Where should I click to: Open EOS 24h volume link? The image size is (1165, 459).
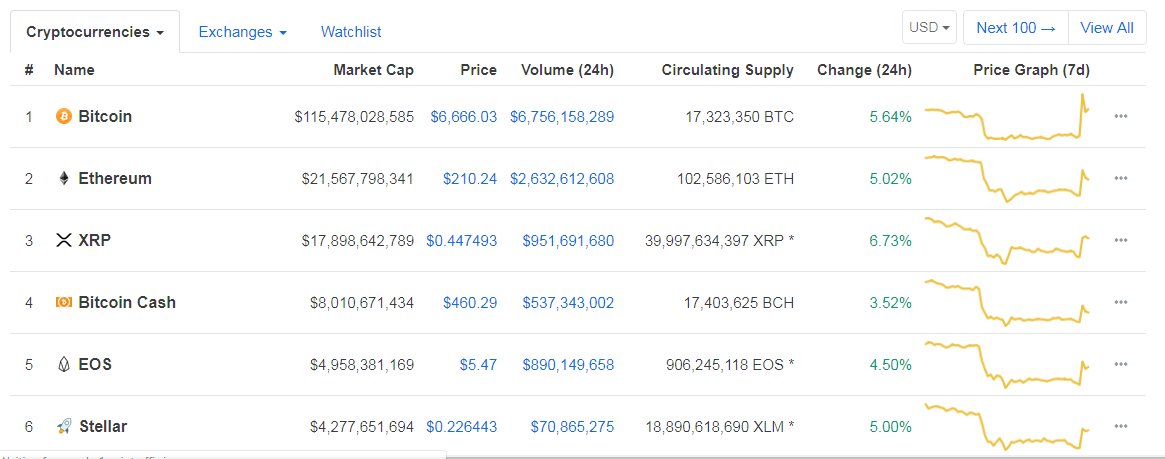click(x=568, y=365)
